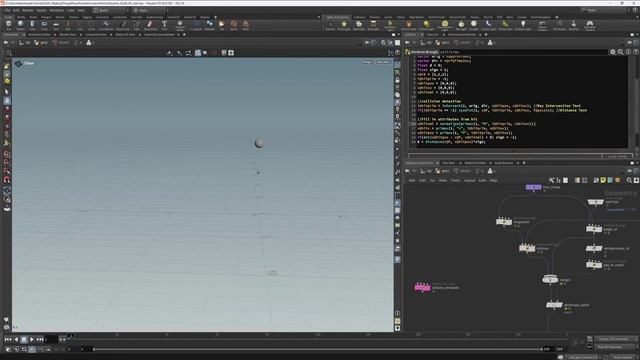Open the Persp viewport menu
The image size is (640, 360).
click(367, 62)
